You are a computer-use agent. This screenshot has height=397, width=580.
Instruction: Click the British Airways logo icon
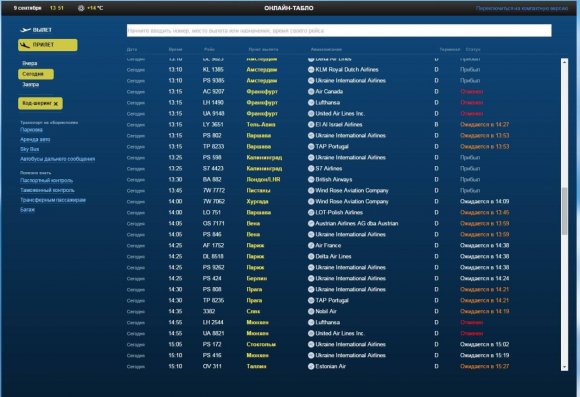(311, 179)
